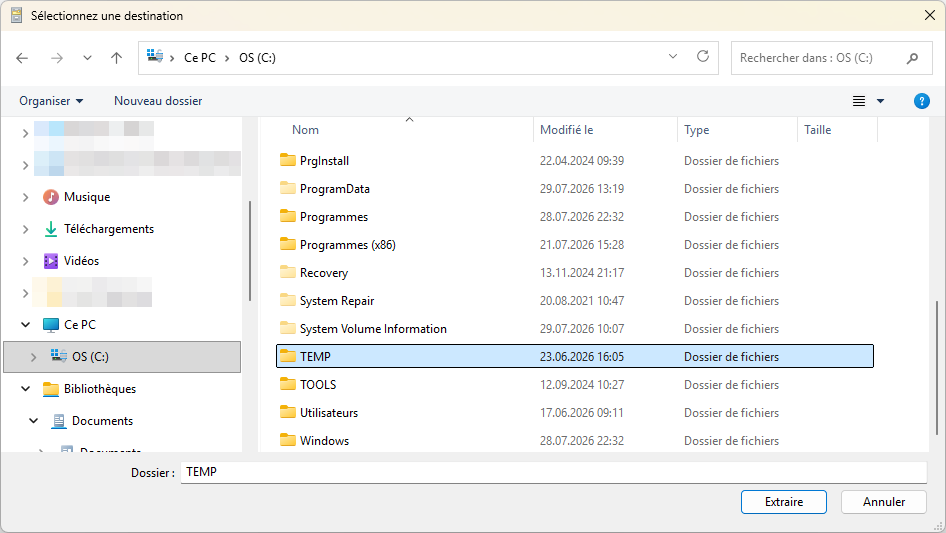946x533 pixels.
Task: Open Téléchargements in the navigation pane
Action: [109, 229]
